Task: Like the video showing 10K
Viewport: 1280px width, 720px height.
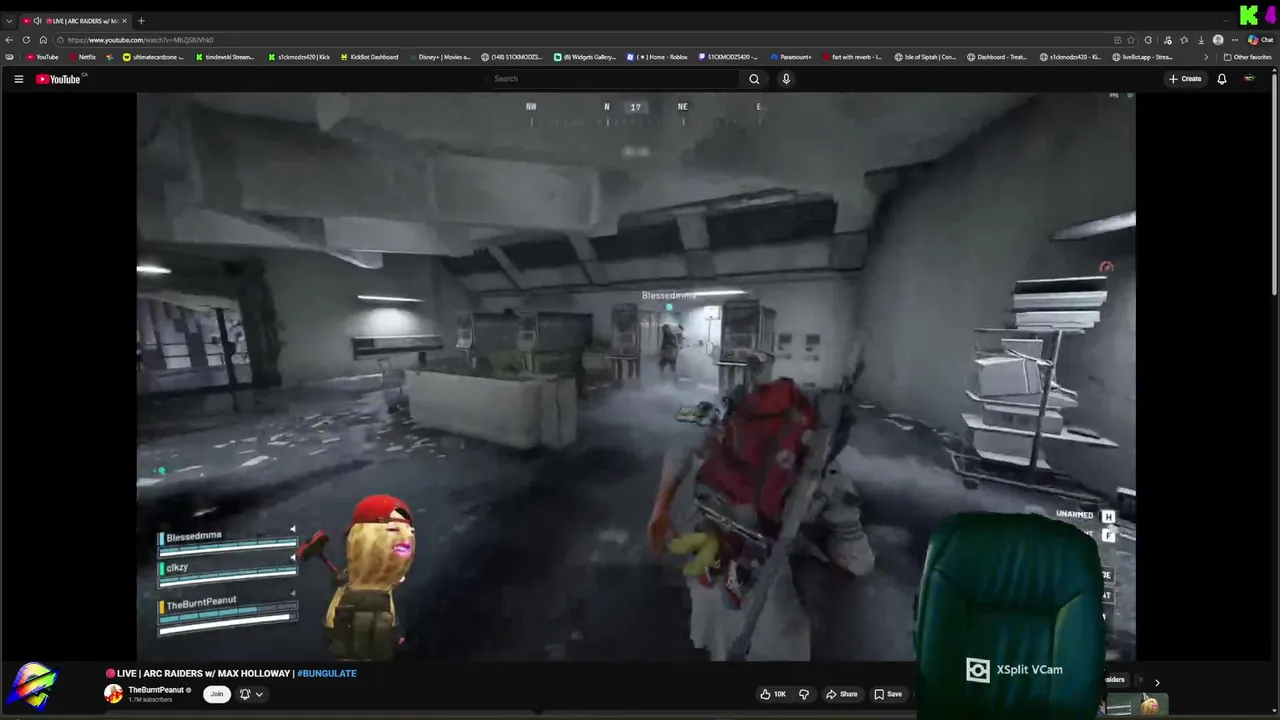Action: [773, 694]
